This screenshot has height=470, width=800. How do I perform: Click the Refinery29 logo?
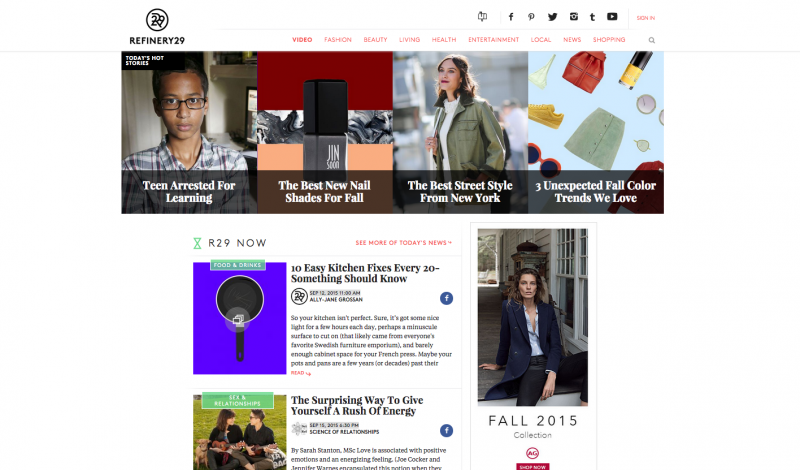click(x=157, y=27)
